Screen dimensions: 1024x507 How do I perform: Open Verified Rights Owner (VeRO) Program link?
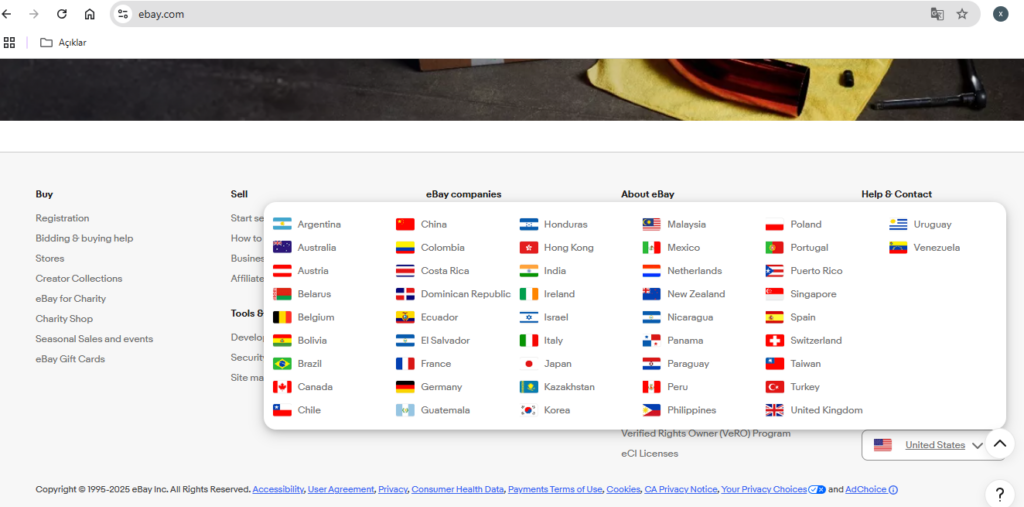706,434
